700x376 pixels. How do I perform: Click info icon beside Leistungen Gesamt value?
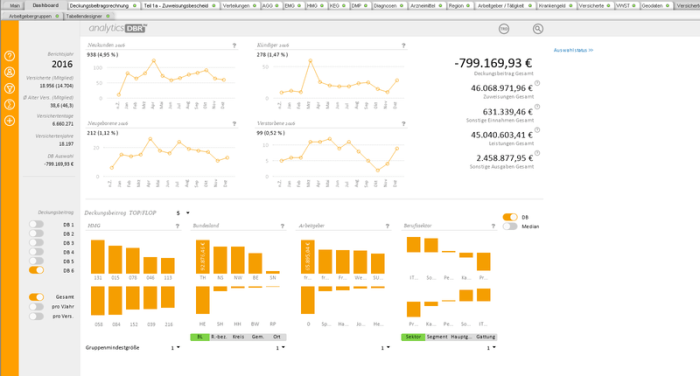click(x=538, y=130)
